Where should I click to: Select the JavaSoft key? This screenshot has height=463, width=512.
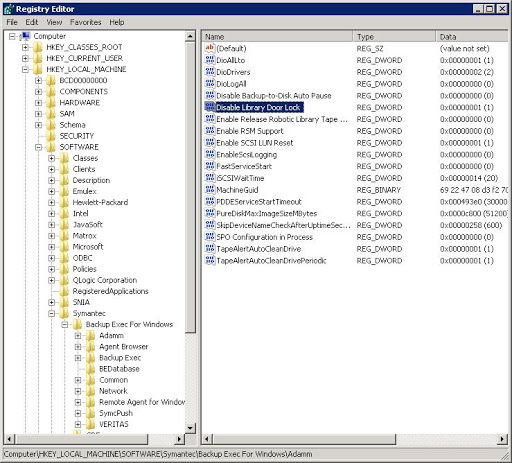(87, 225)
